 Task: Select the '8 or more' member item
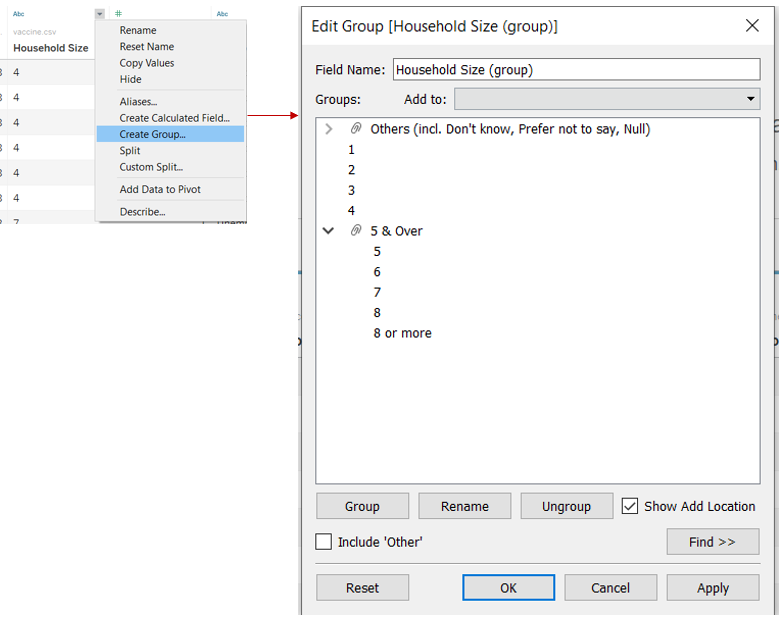point(403,333)
